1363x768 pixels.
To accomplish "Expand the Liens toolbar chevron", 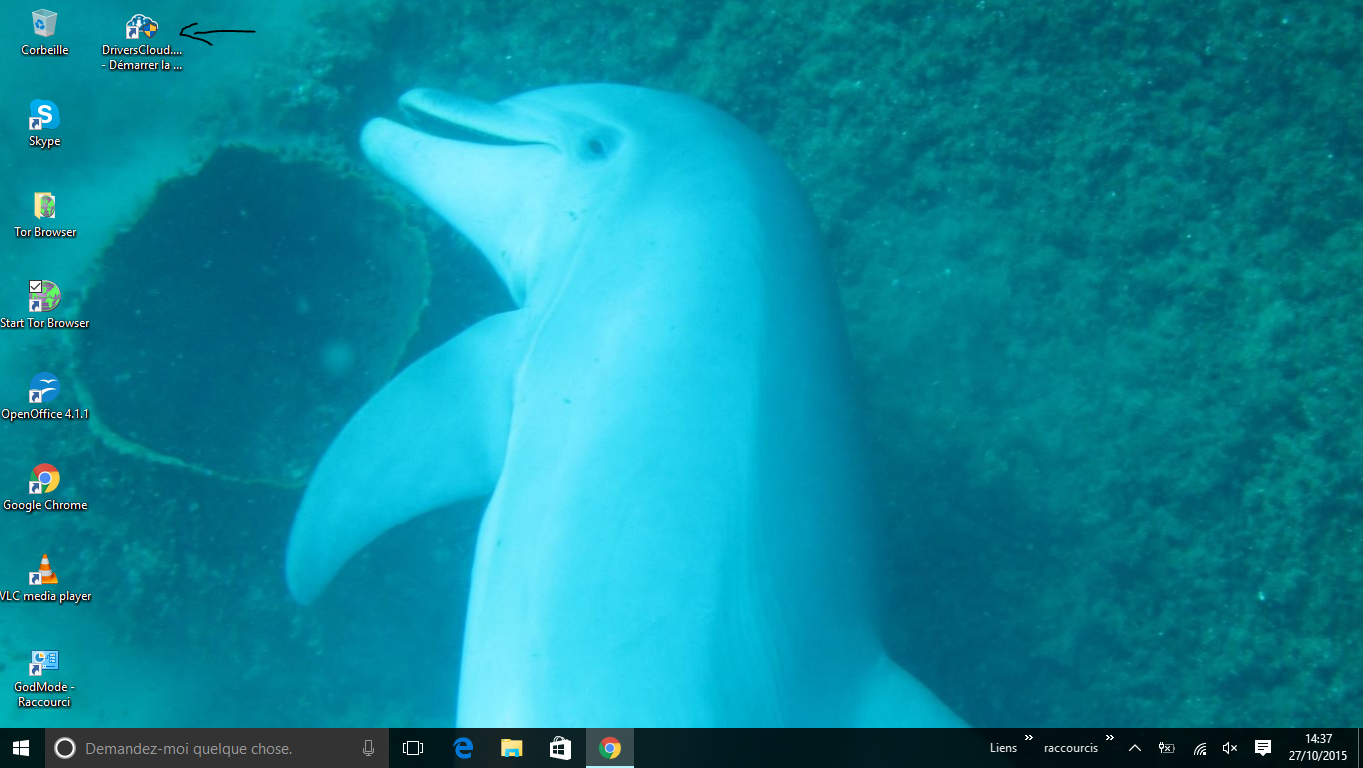I will (x=1029, y=738).
